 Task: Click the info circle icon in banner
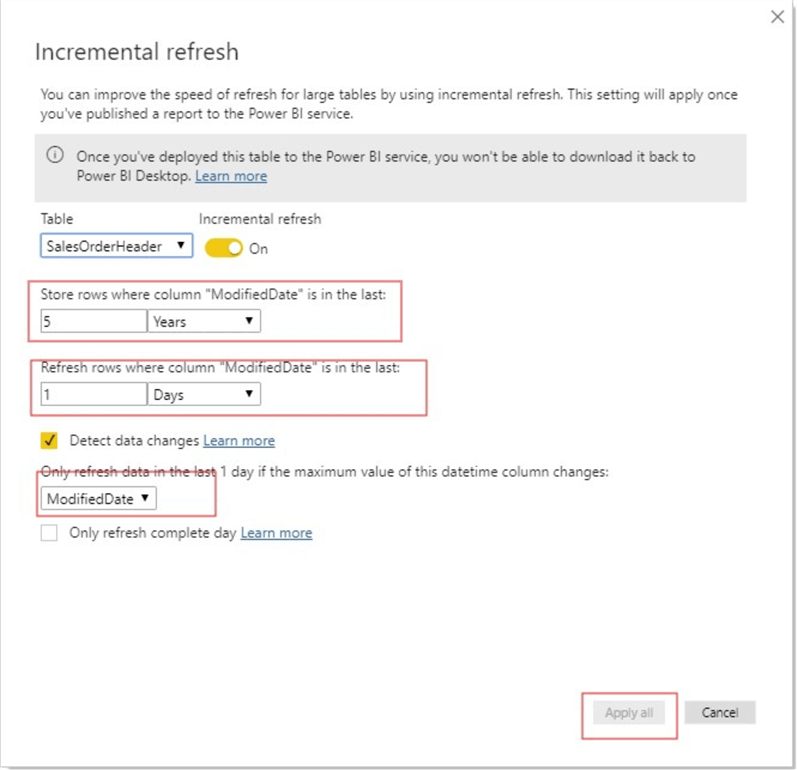pos(56,156)
